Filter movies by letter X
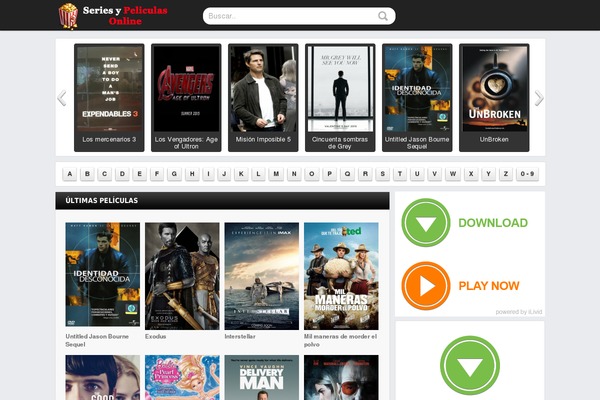The image size is (600, 400). point(471,174)
